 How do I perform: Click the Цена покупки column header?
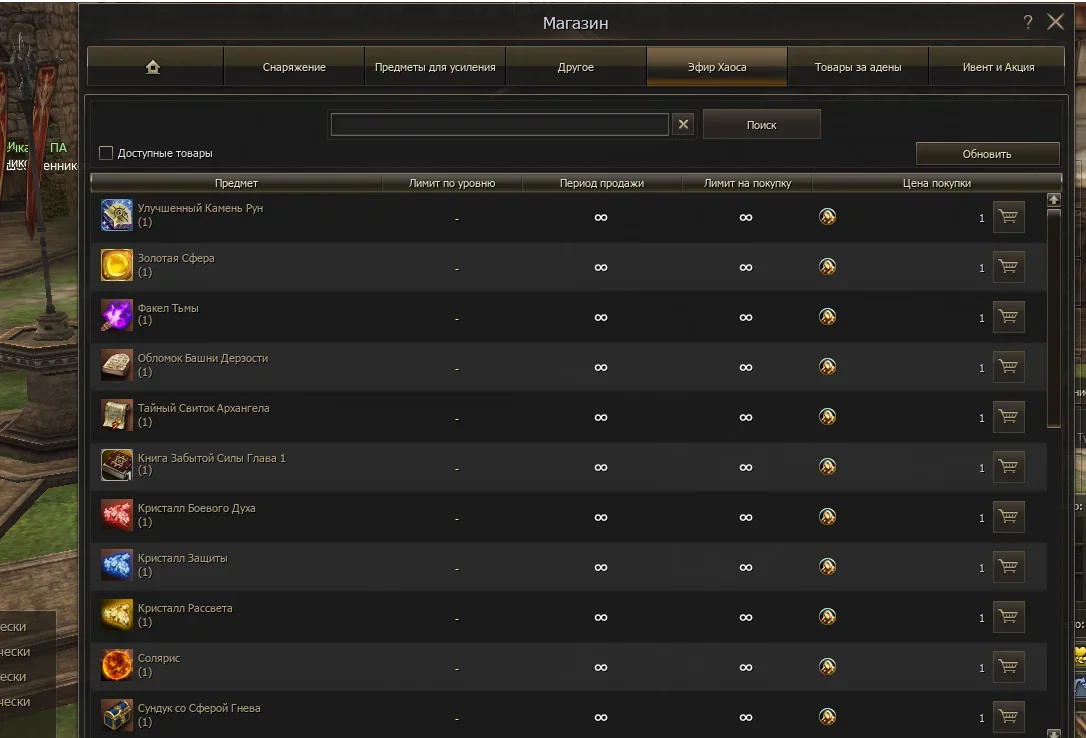pyautogui.click(x=936, y=183)
